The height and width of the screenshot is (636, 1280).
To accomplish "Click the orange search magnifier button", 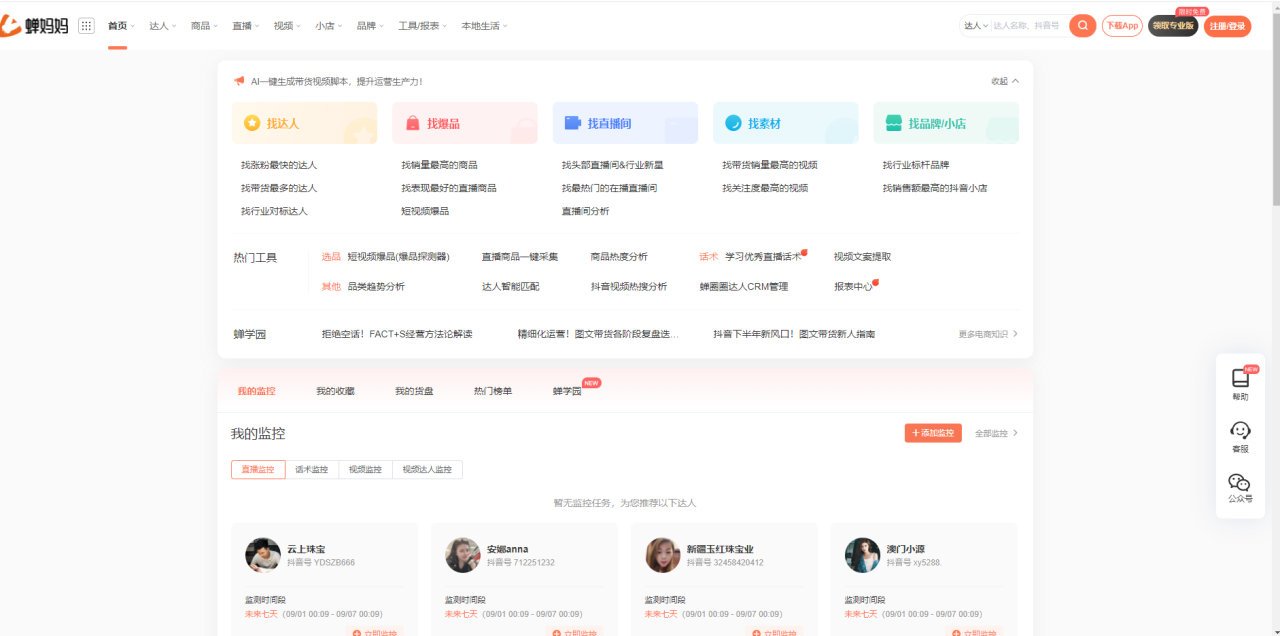I will (x=1082, y=26).
